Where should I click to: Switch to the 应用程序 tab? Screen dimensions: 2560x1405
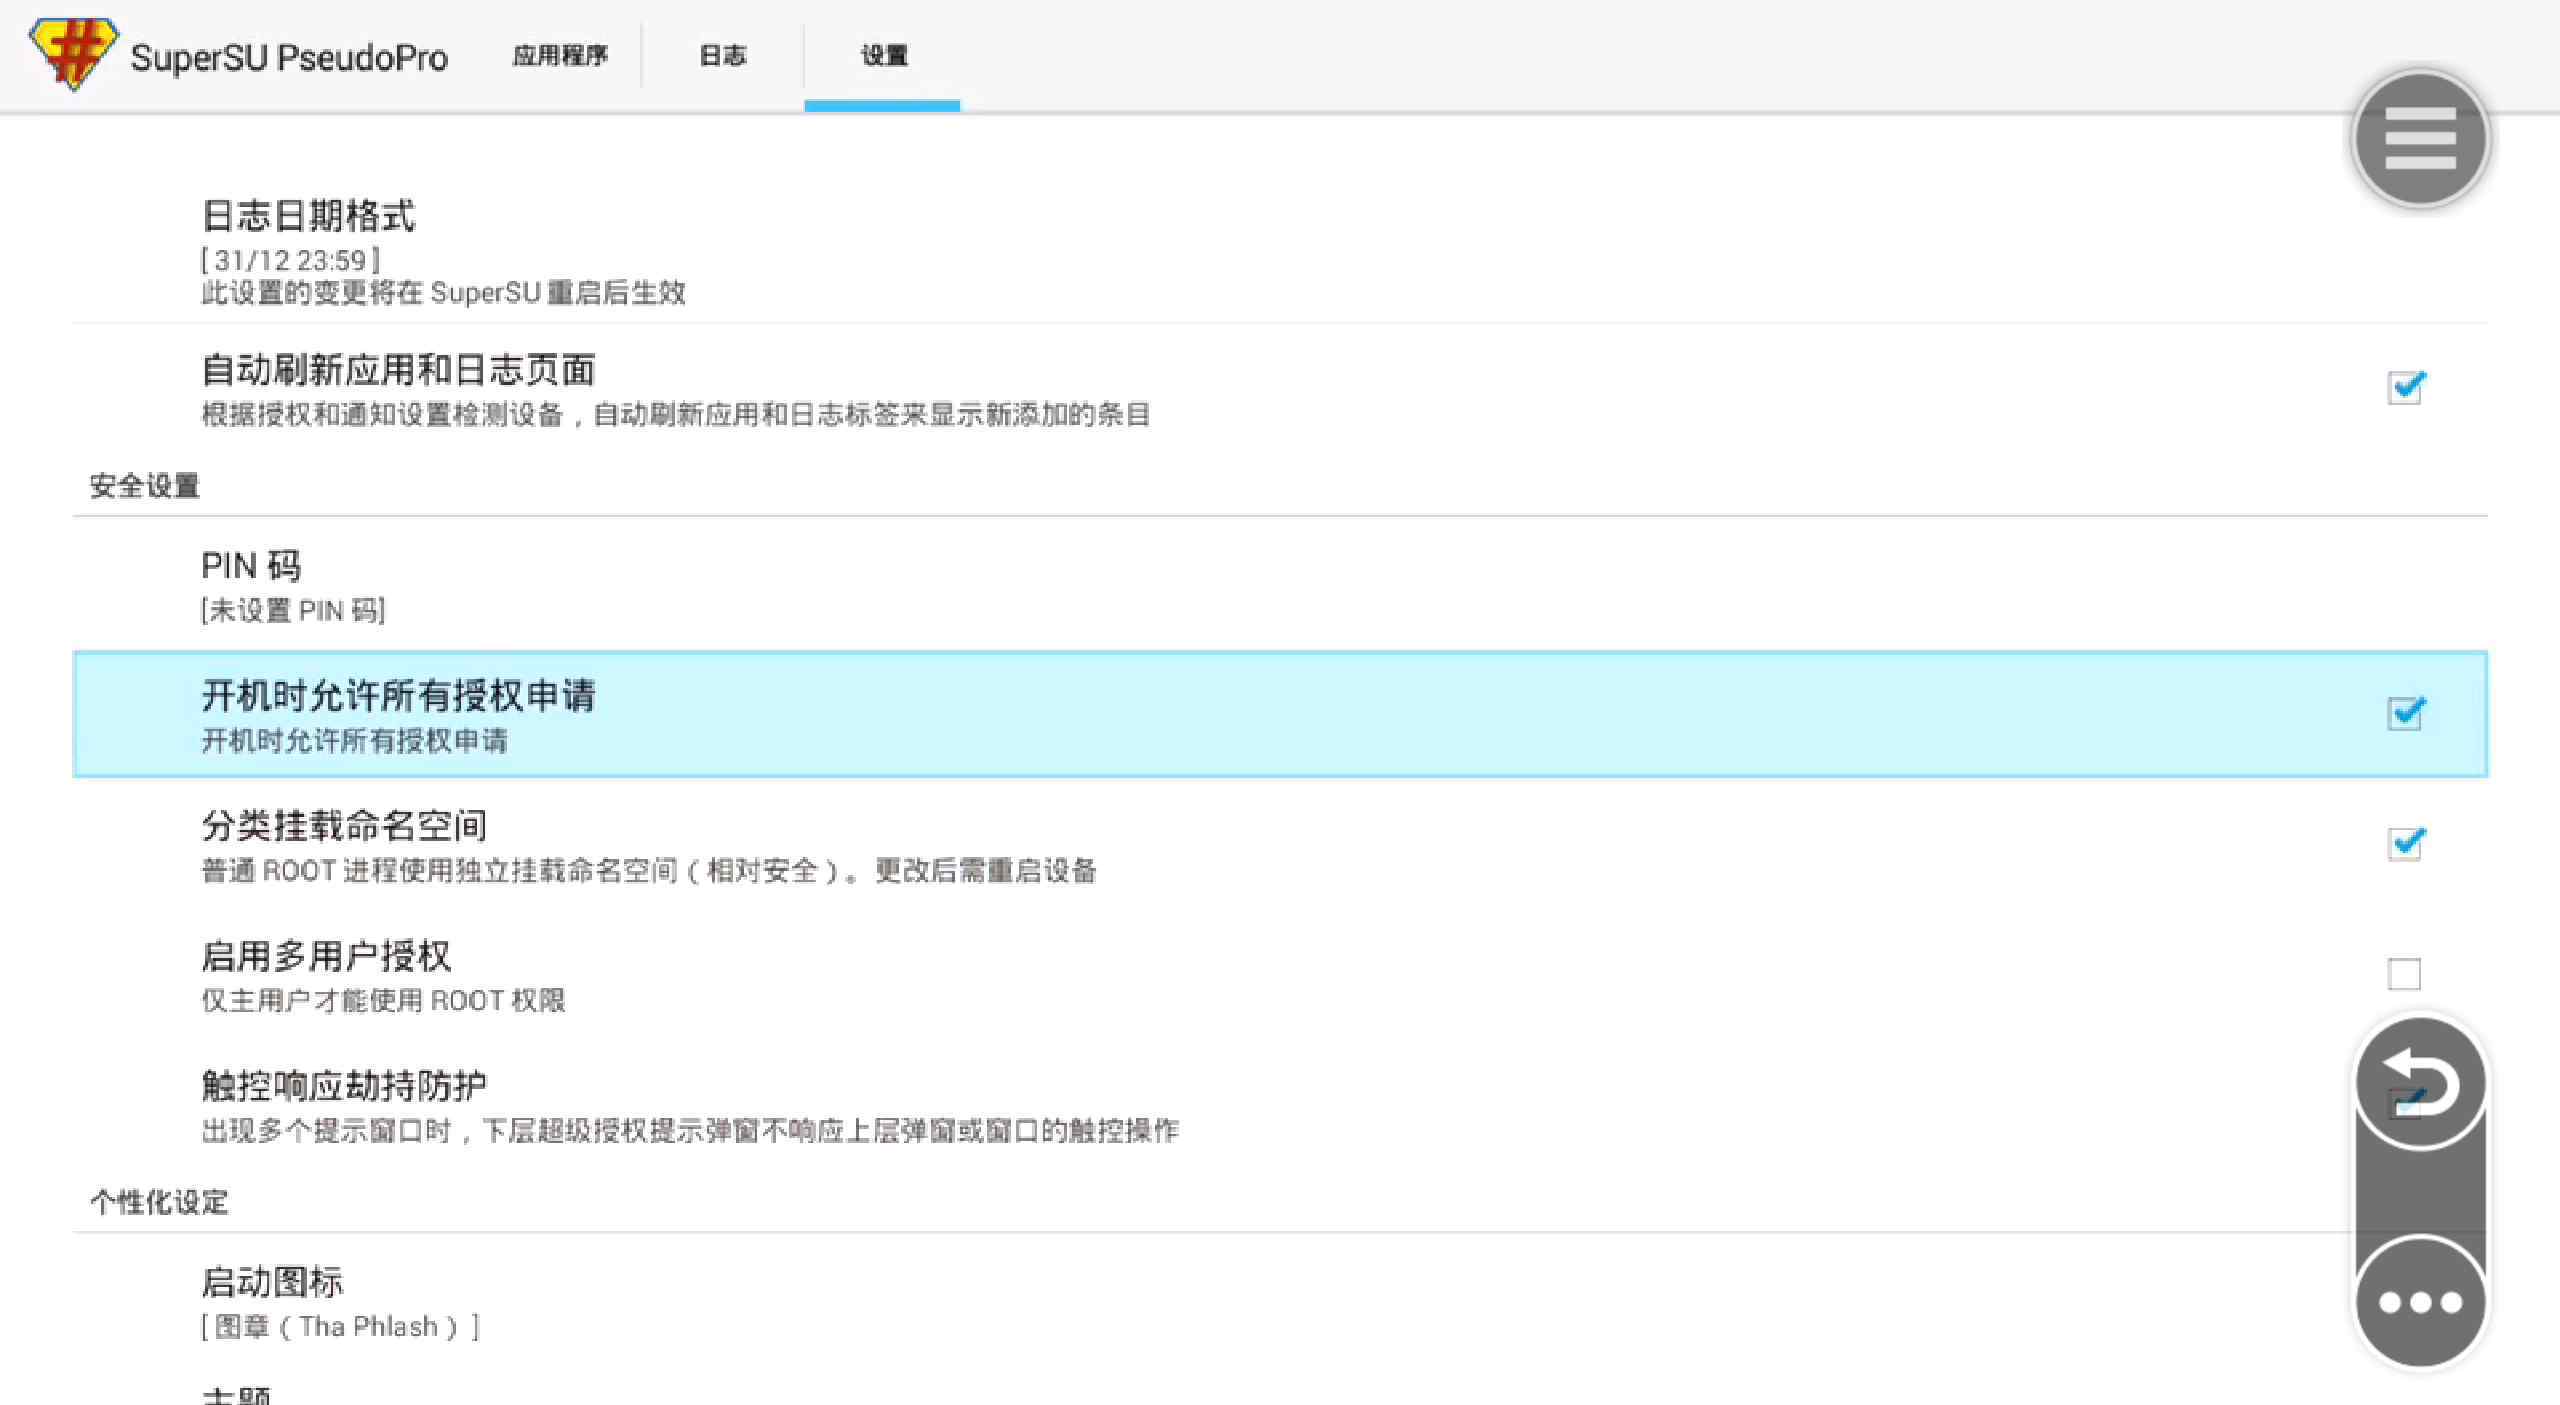click(560, 56)
